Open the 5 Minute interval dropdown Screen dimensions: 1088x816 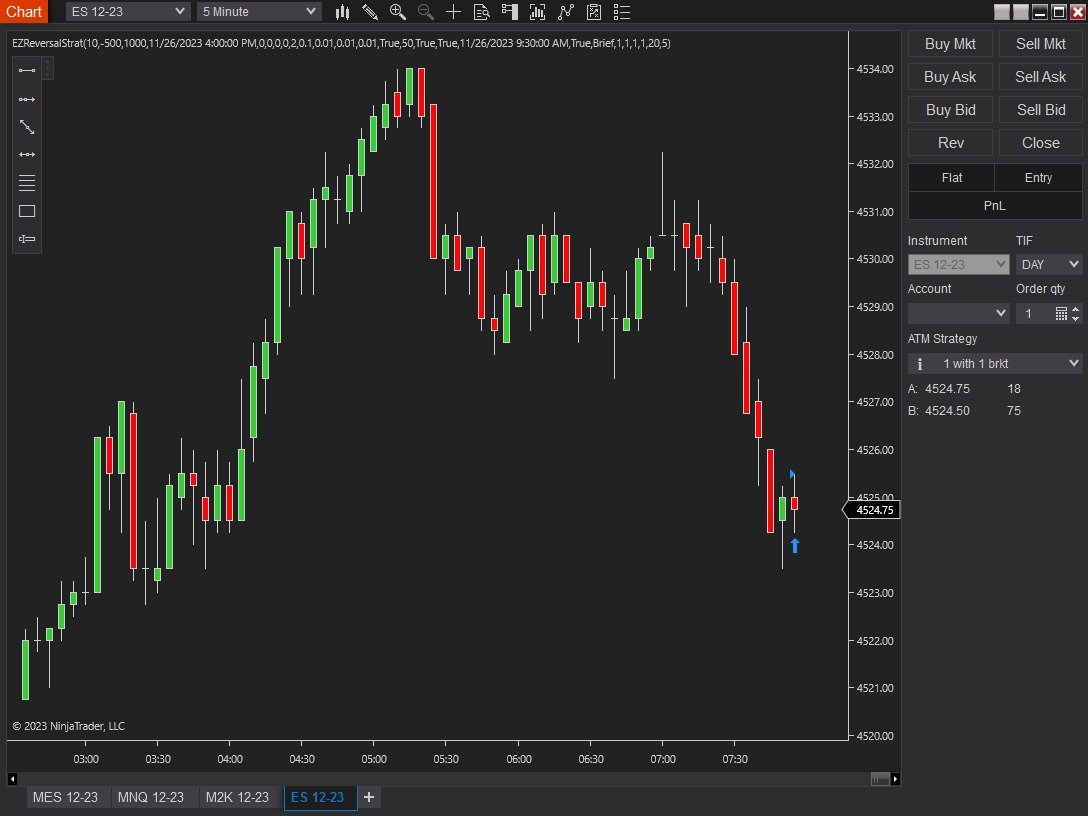[x=259, y=12]
